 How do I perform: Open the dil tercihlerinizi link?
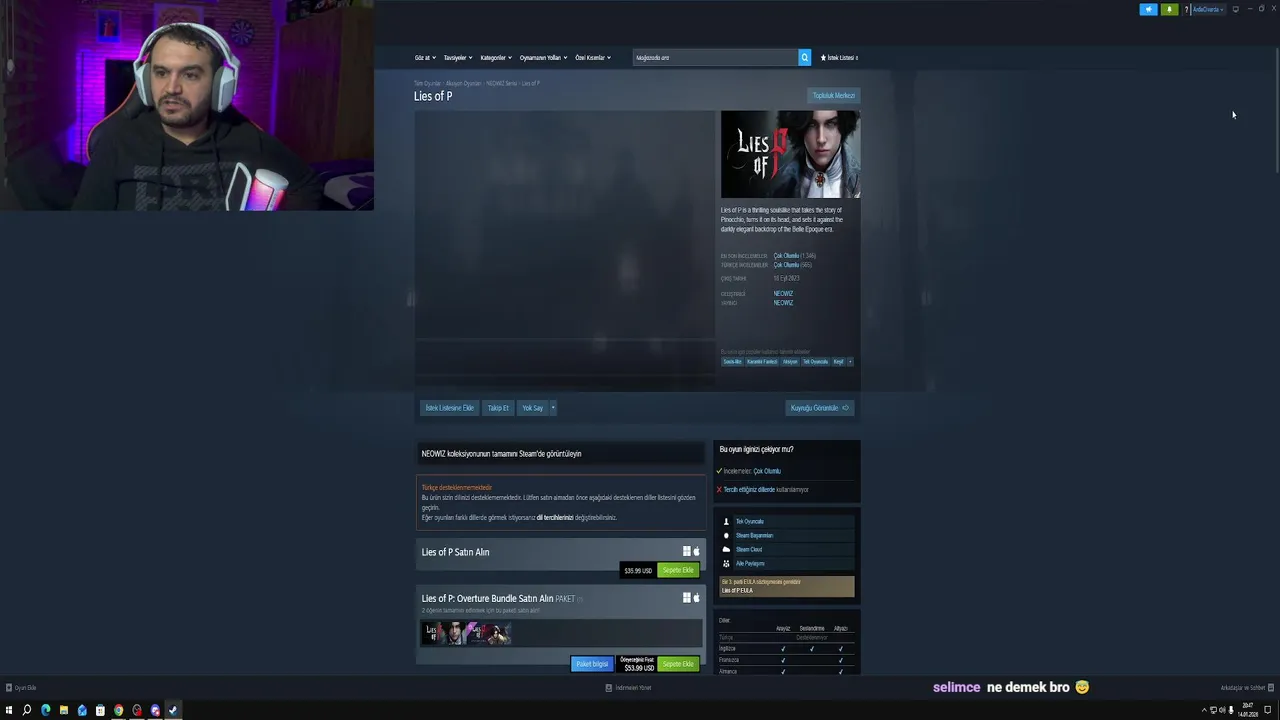(555, 518)
